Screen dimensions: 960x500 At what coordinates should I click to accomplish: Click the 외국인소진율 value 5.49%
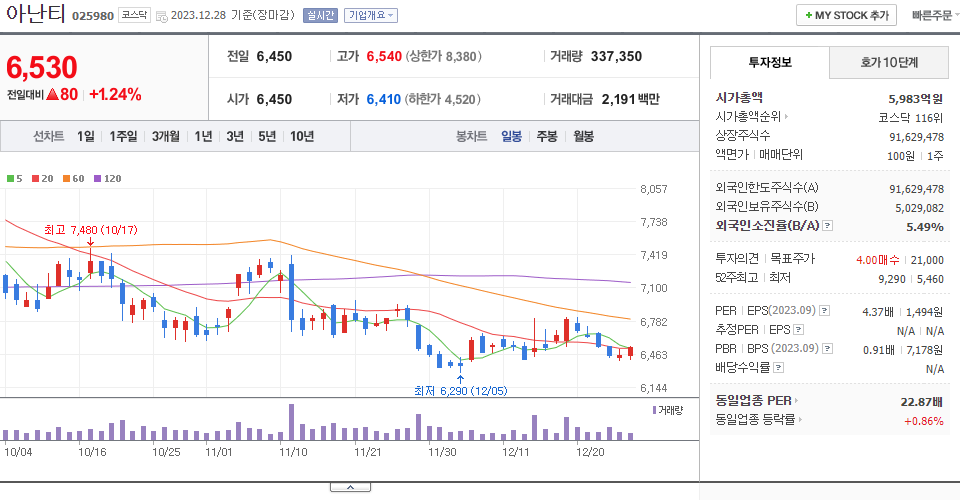pos(924,227)
